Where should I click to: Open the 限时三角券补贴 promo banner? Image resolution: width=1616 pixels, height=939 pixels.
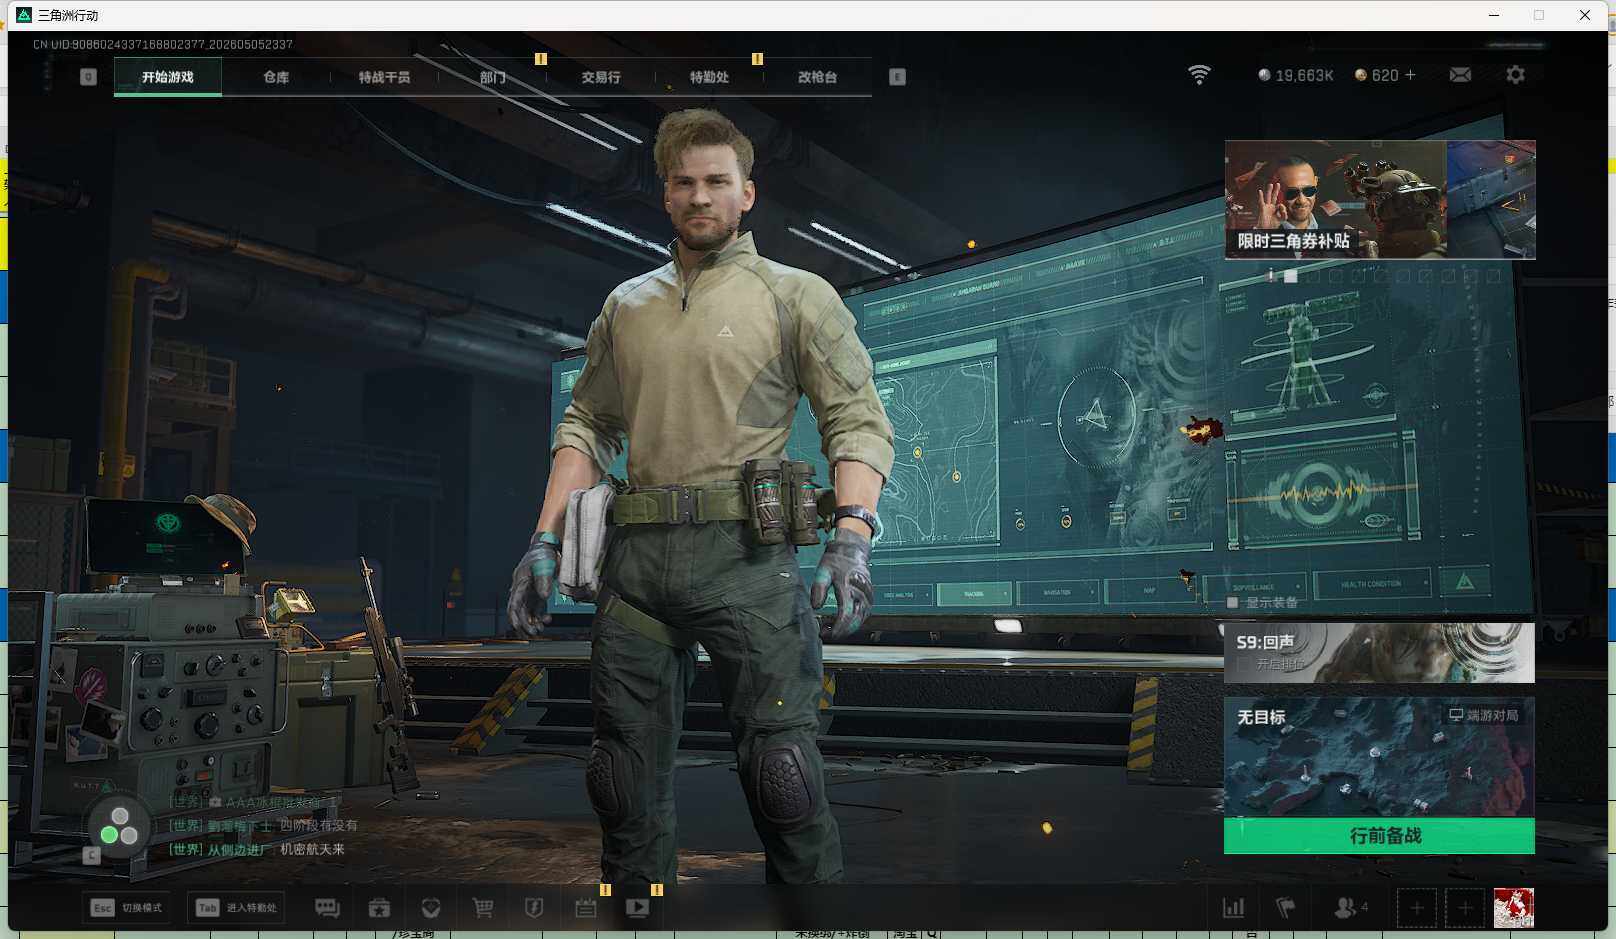click(x=1380, y=200)
